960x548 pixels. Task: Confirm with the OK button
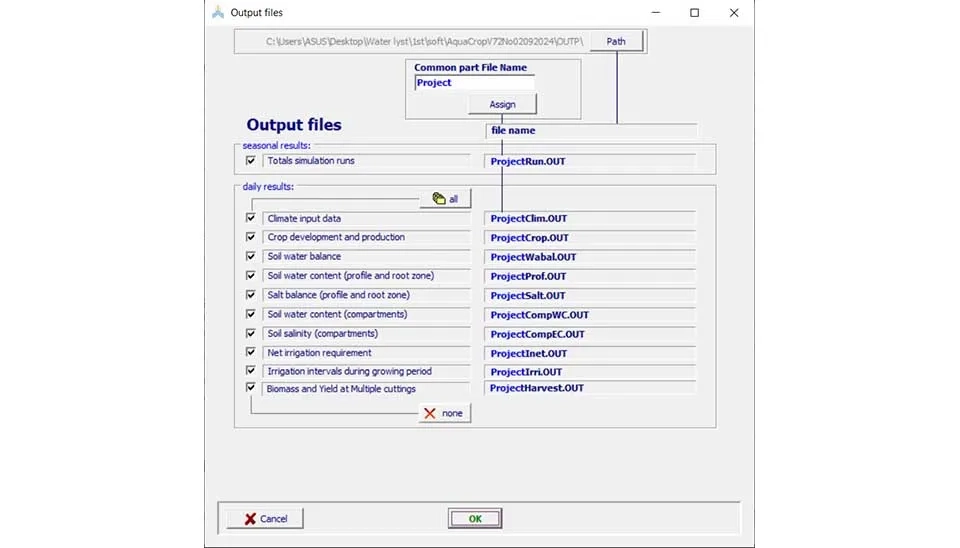point(475,519)
